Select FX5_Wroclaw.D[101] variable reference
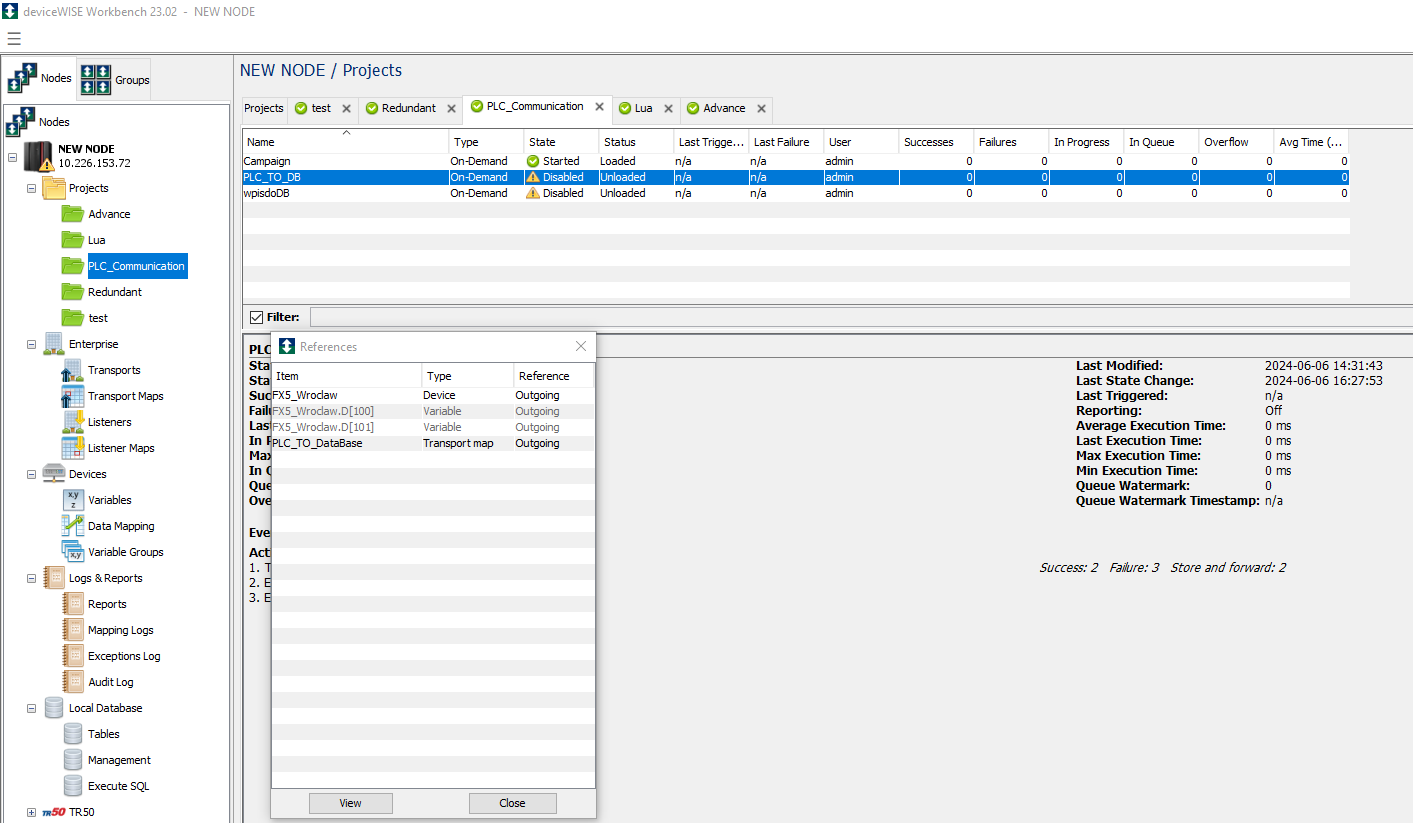The width and height of the screenshot is (1413, 823). [433, 427]
